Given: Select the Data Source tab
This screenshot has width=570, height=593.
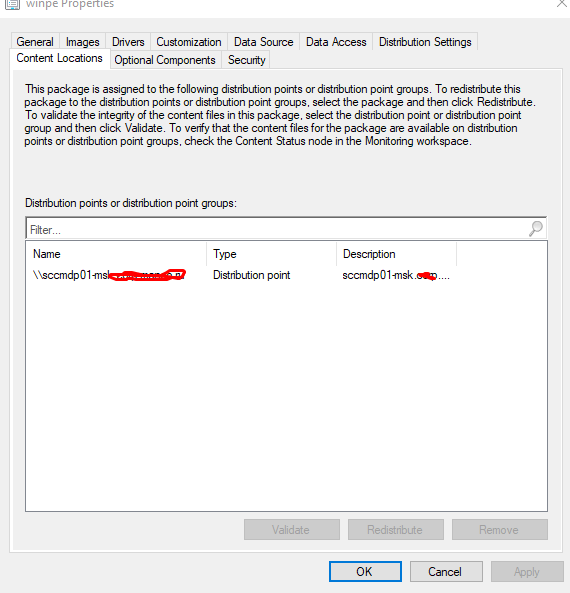Looking at the screenshot, I should coord(264,42).
